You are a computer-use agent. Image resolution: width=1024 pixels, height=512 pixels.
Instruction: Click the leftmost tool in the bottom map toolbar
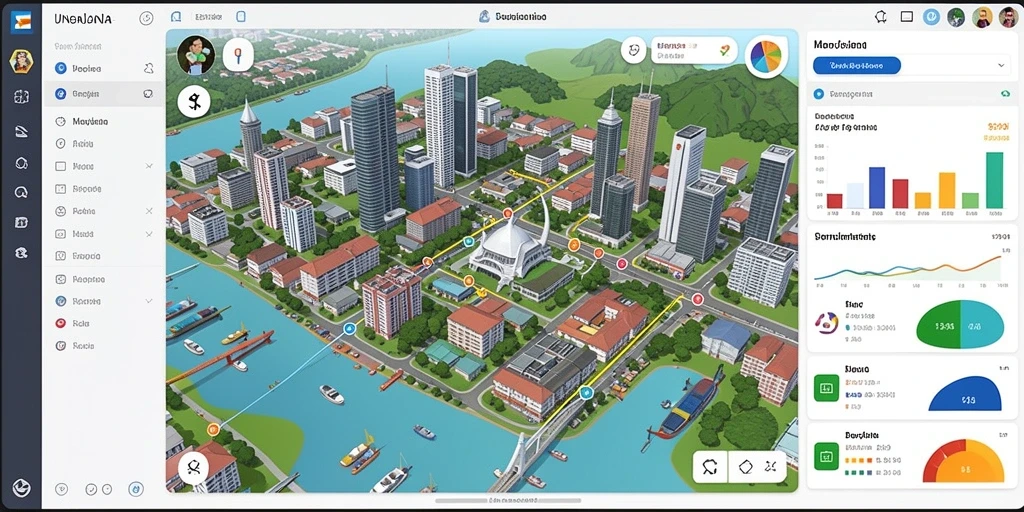pyautogui.click(x=710, y=466)
